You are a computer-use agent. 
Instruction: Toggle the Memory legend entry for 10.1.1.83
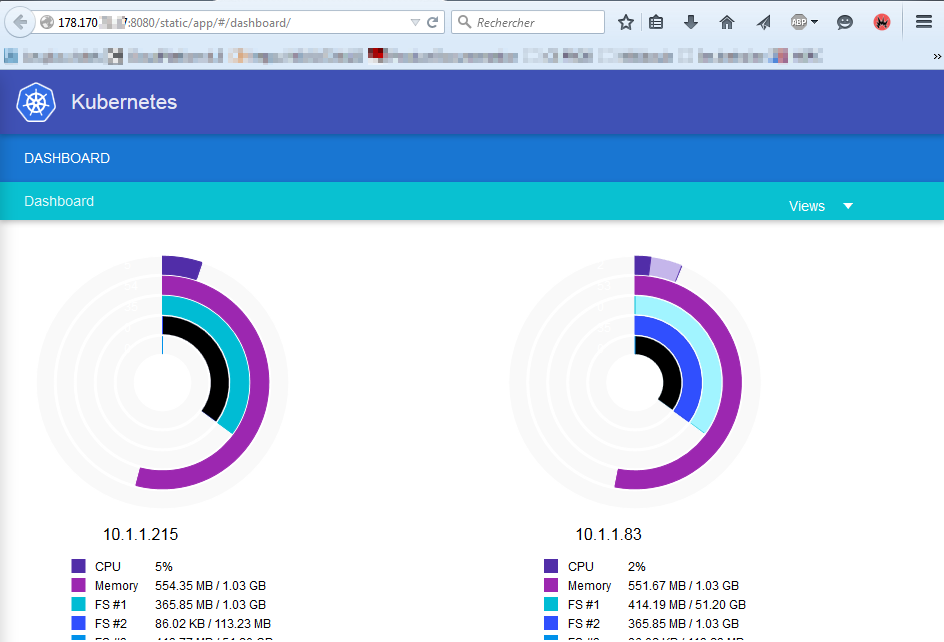pyautogui.click(x=589, y=585)
